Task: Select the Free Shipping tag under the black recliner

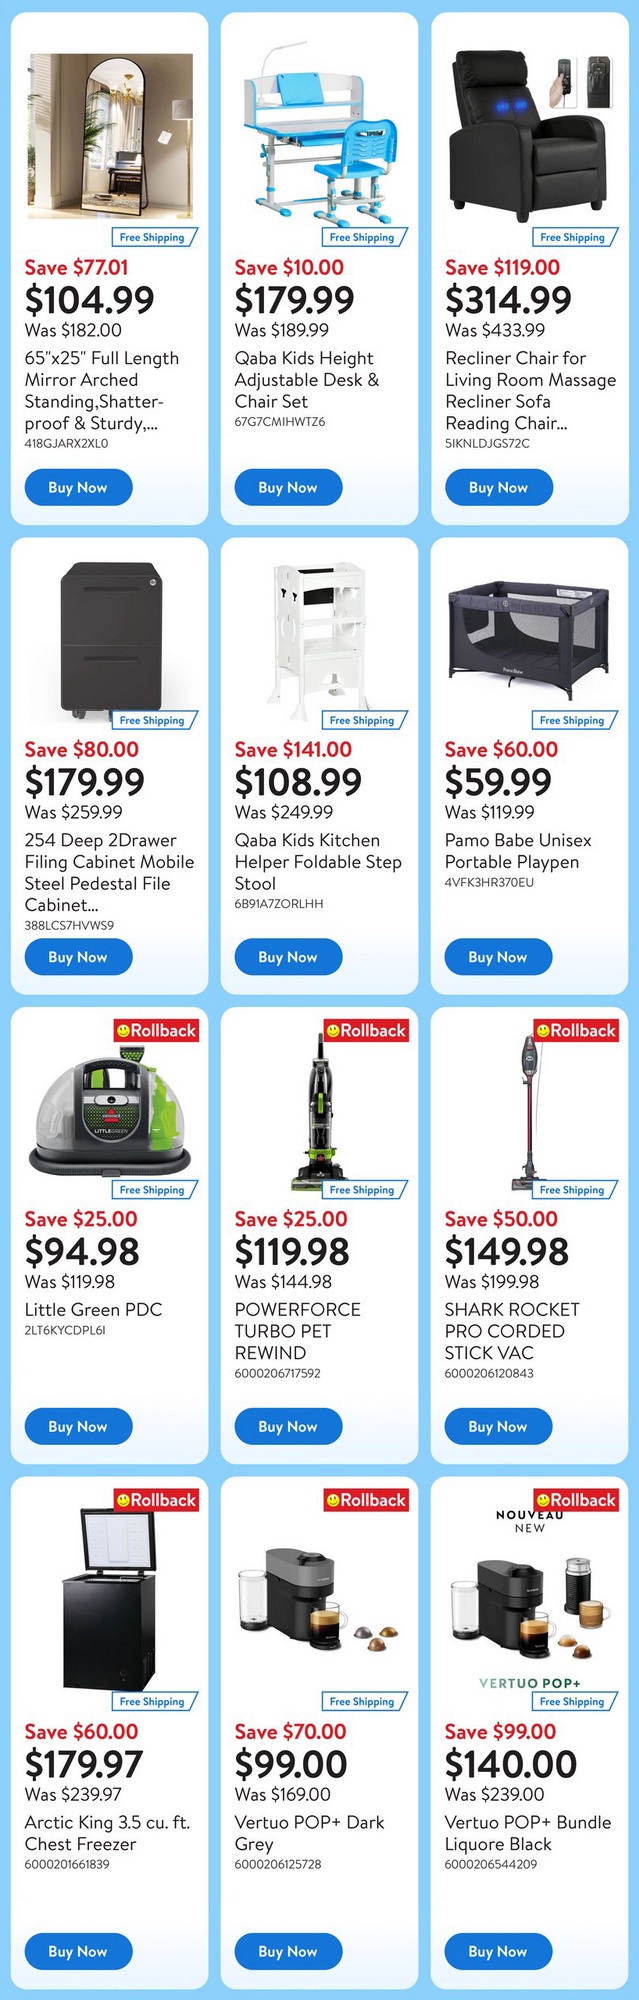Action: coord(574,237)
